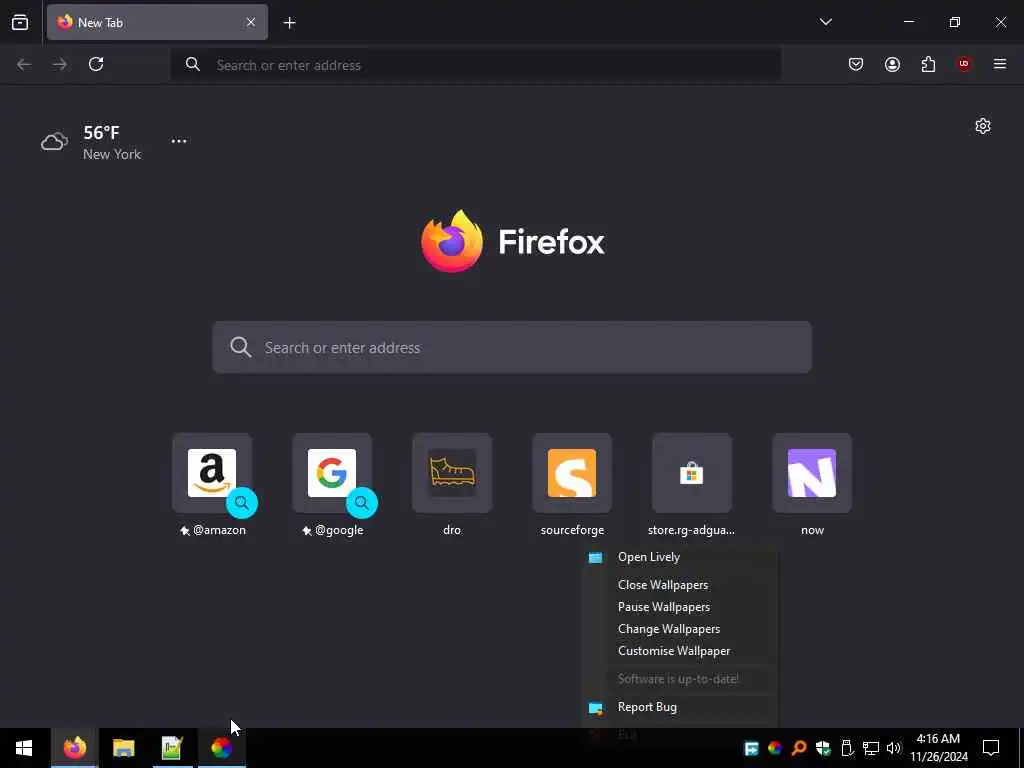The image size is (1024, 768).
Task: Click the colorful Lively tray icon
Action: 775,748
